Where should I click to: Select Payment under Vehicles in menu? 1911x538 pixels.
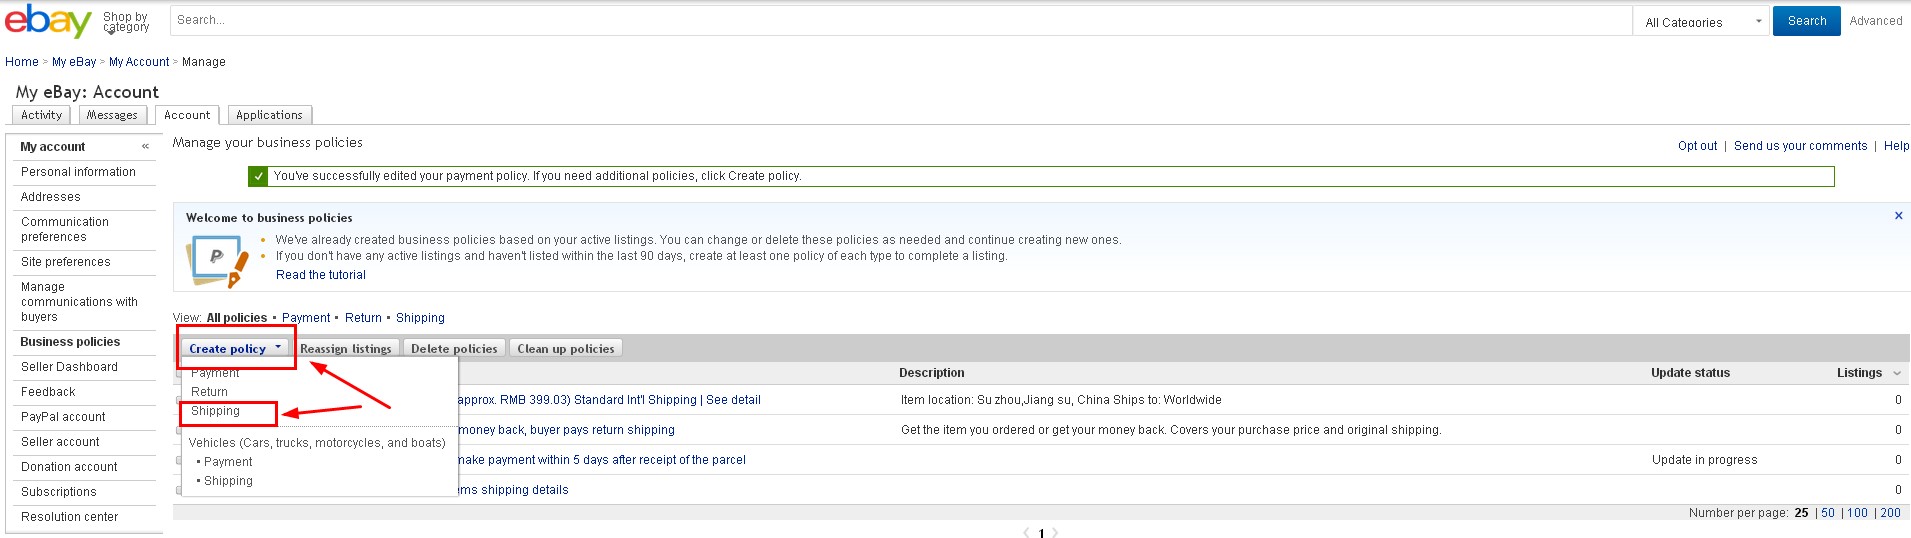(x=228, y=462)
